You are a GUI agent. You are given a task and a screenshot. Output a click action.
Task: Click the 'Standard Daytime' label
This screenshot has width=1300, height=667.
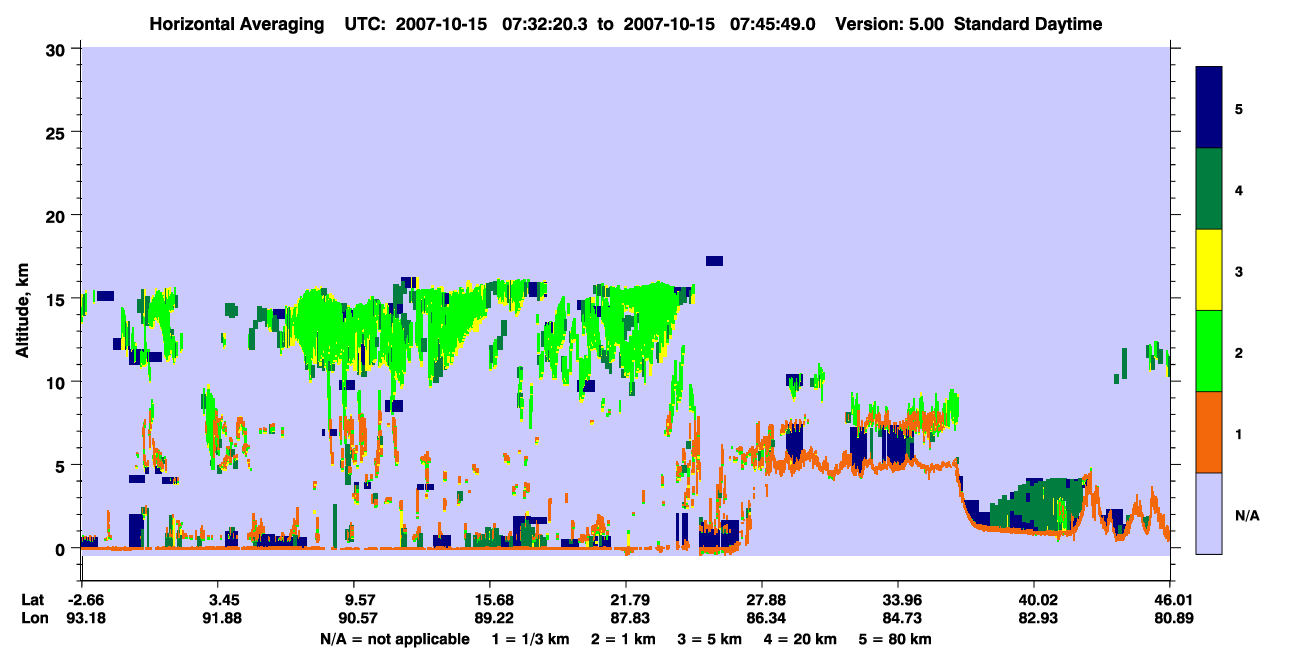coord(1028,24)
